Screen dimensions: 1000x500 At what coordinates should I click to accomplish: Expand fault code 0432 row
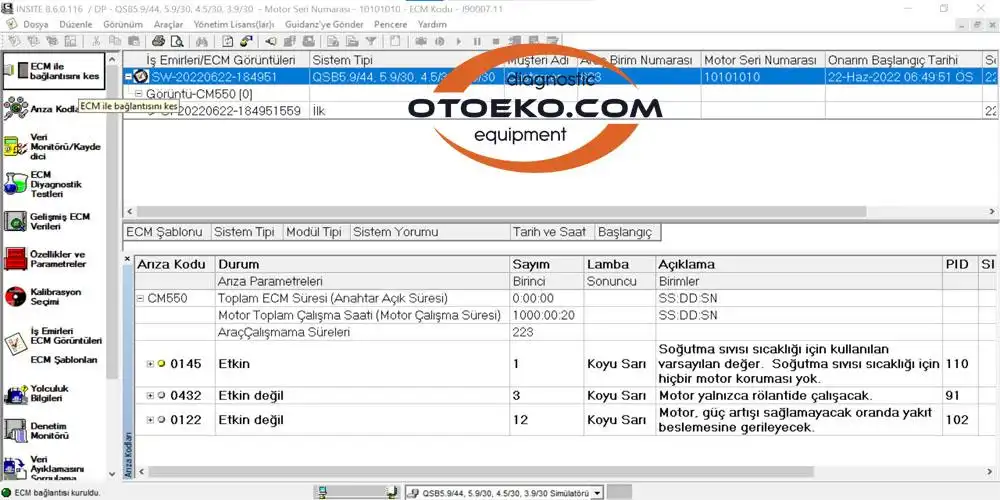point(150,396)
